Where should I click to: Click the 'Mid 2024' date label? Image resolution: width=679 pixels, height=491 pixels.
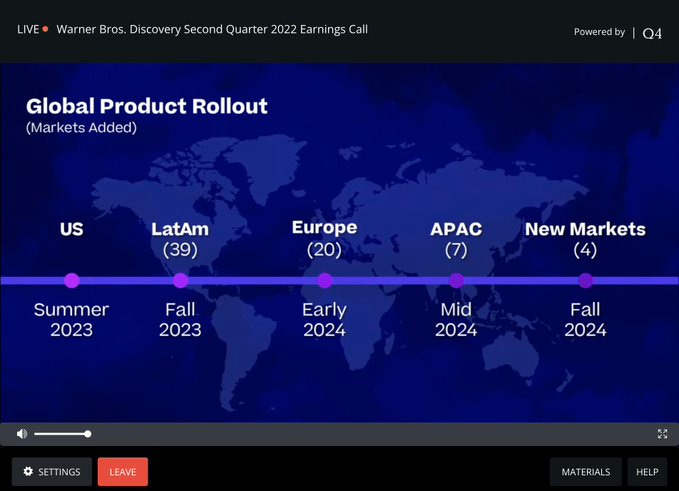[456, 320]
